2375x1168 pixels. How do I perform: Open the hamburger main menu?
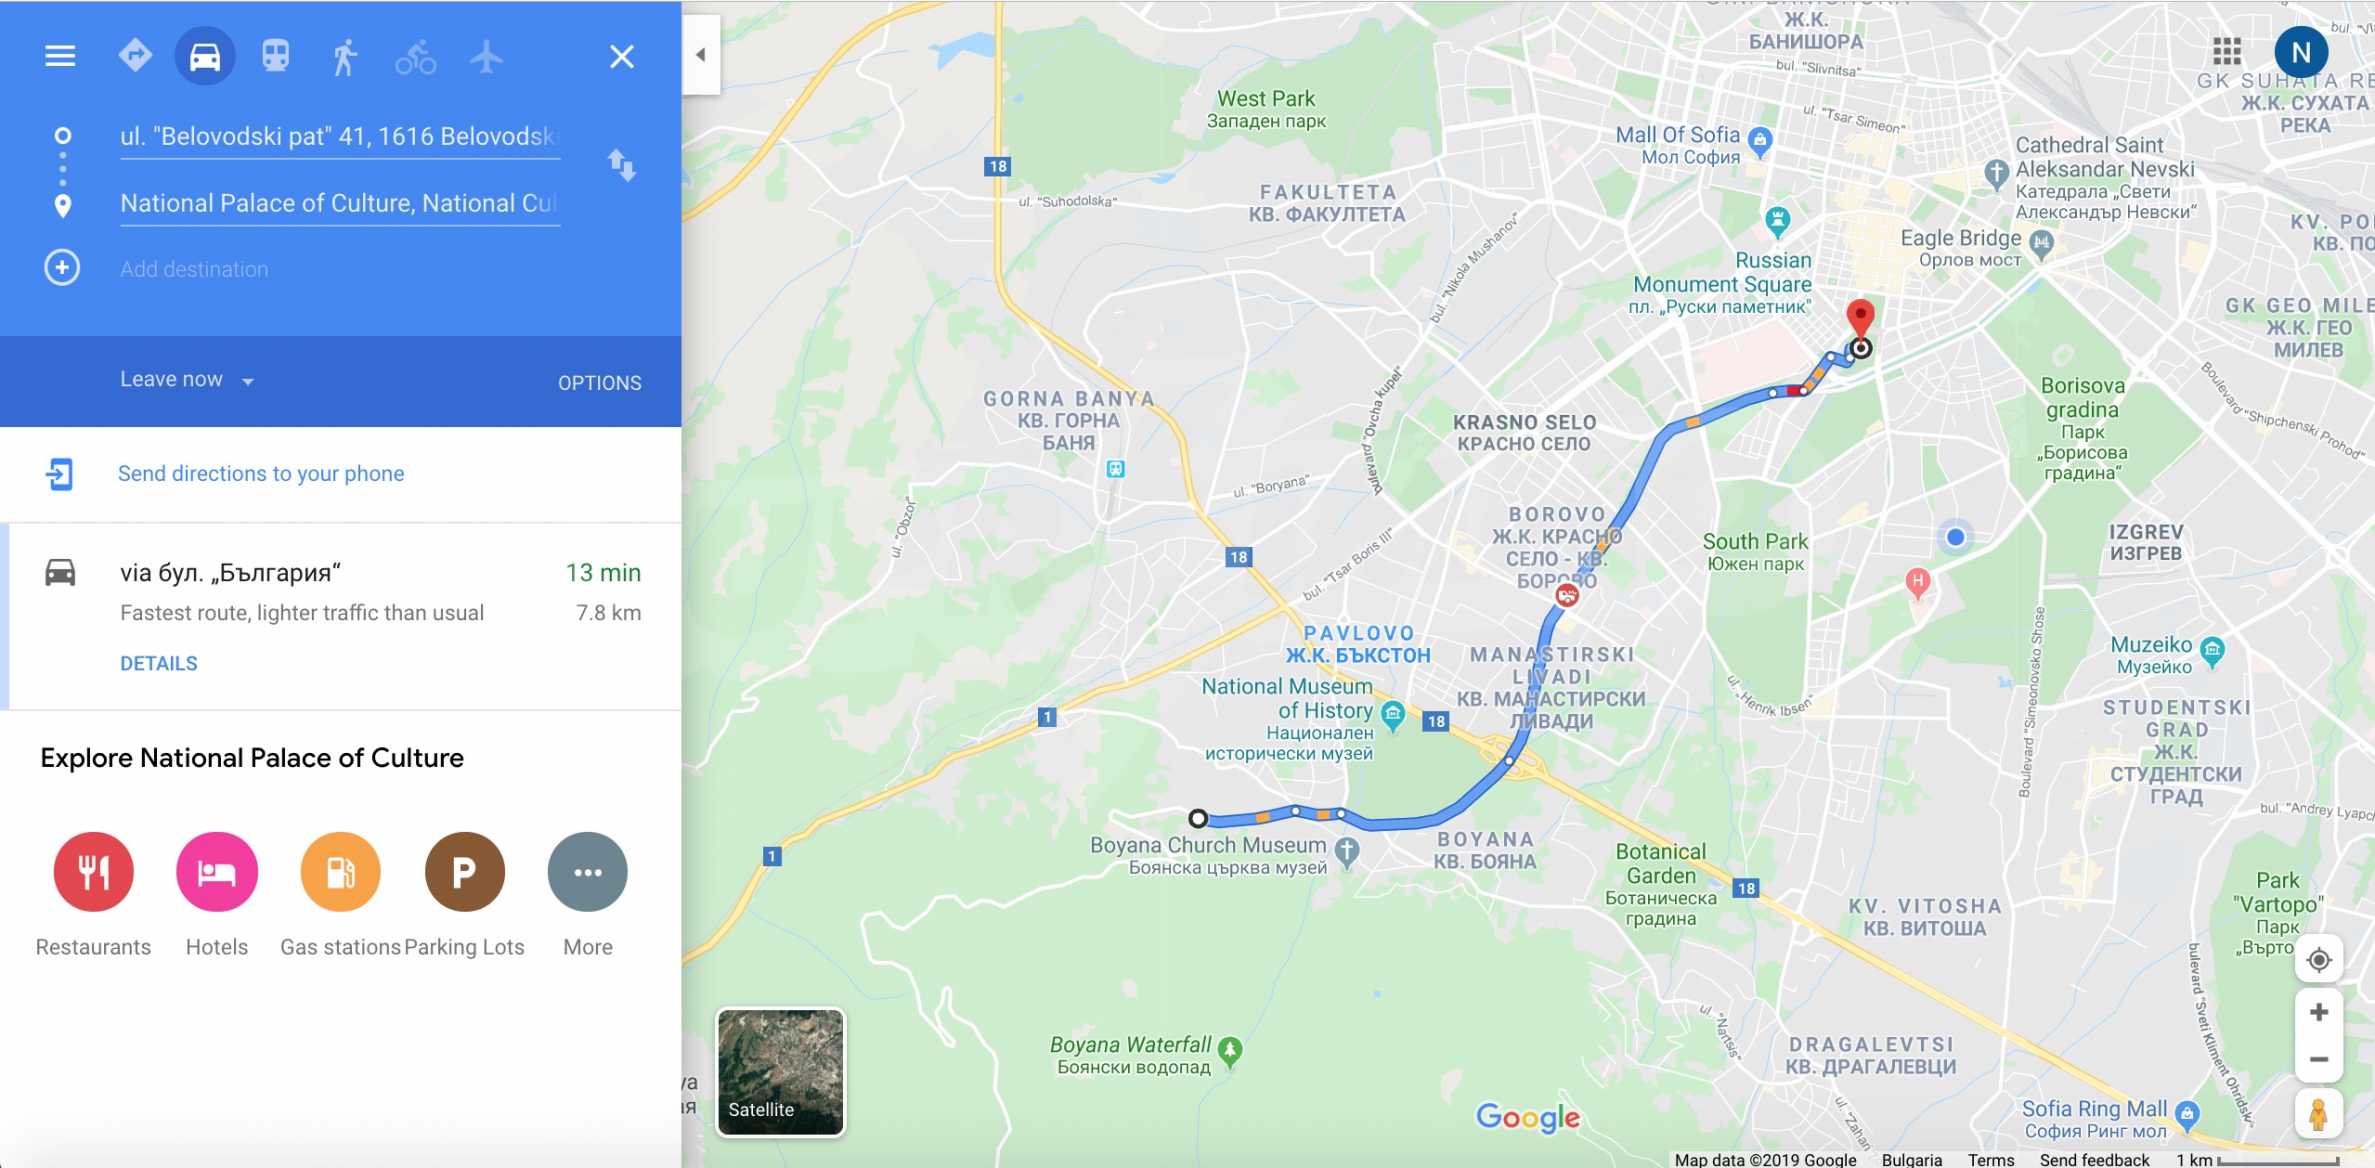(60, 56)
